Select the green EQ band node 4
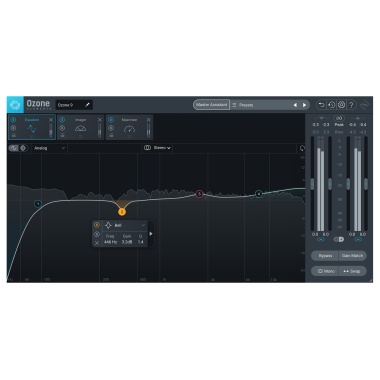 pyautogui.click(x=259, y=194)
